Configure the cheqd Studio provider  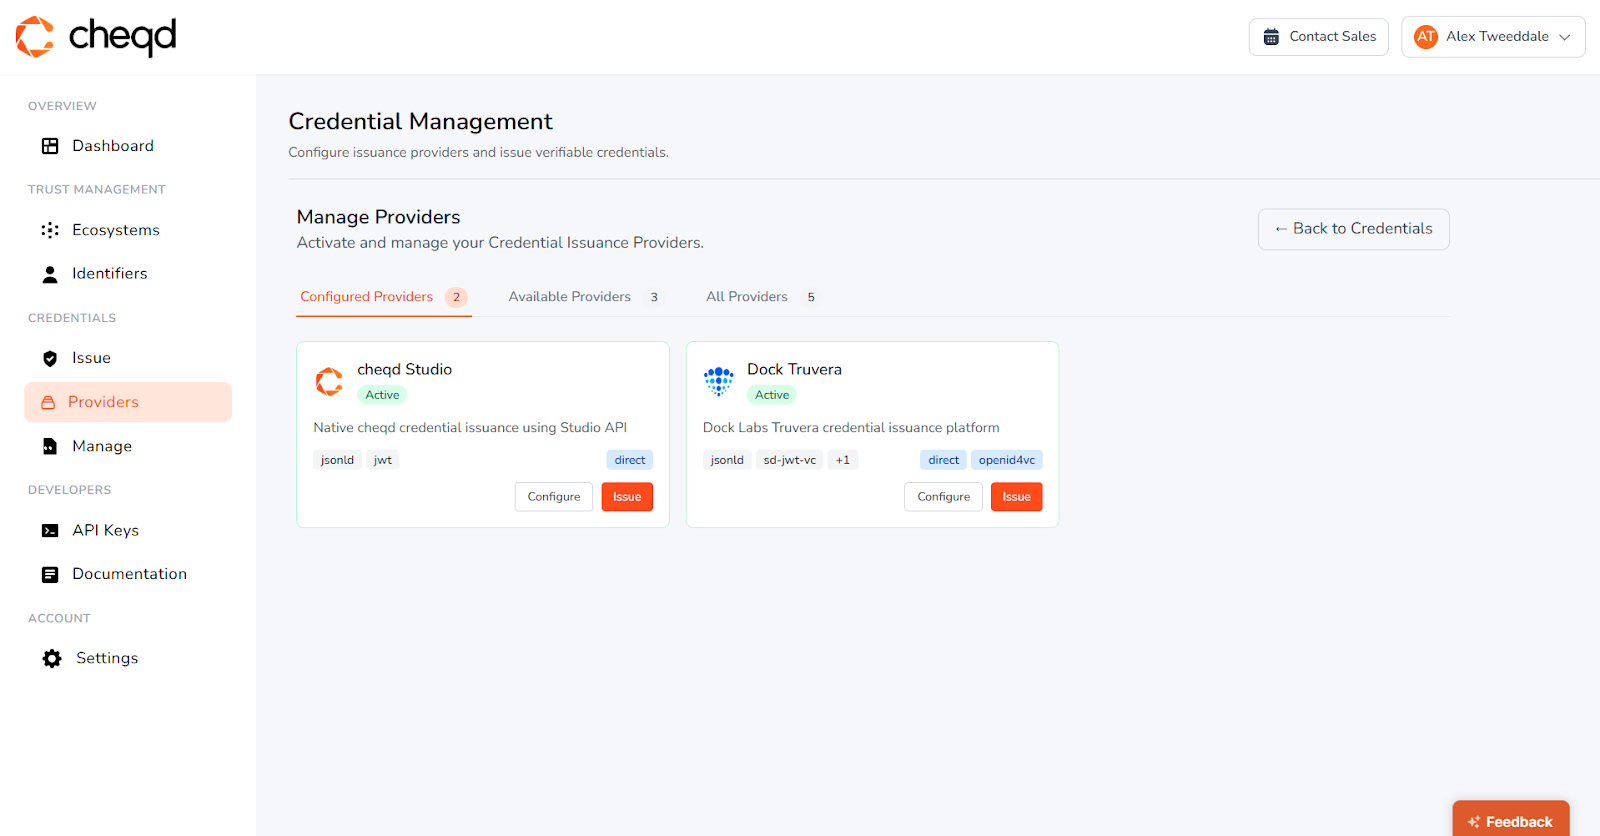(553, 497)
